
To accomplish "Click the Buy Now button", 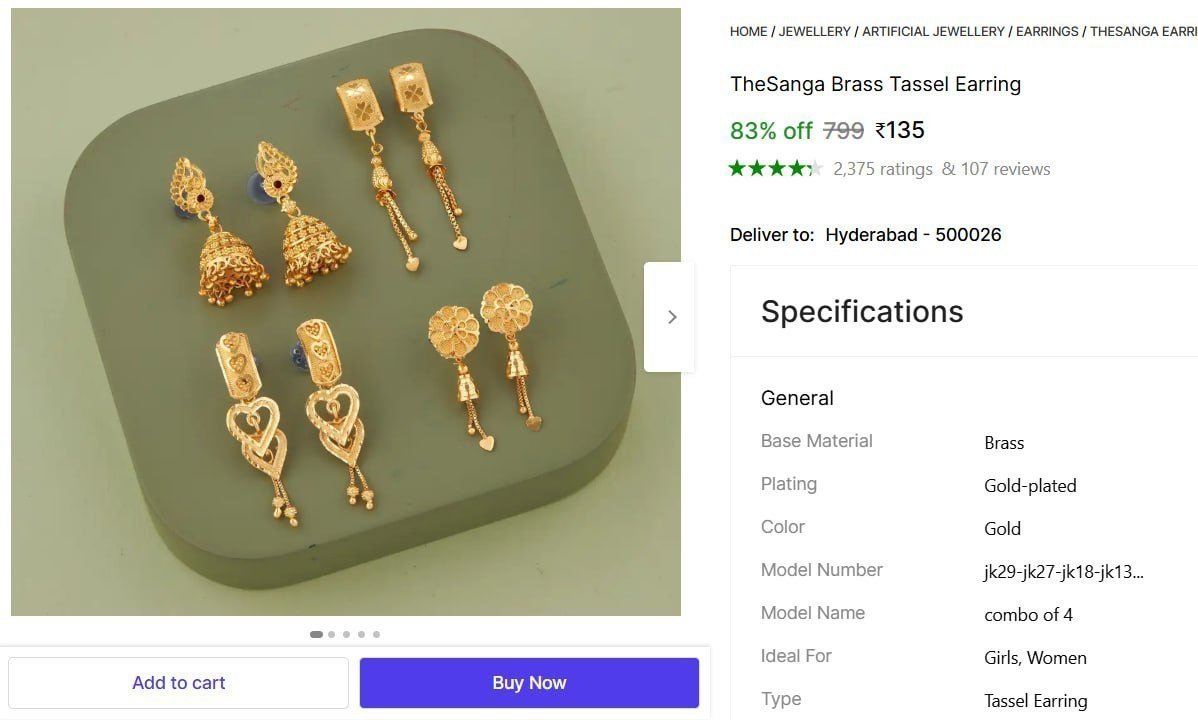I will [x=529, y=682].
